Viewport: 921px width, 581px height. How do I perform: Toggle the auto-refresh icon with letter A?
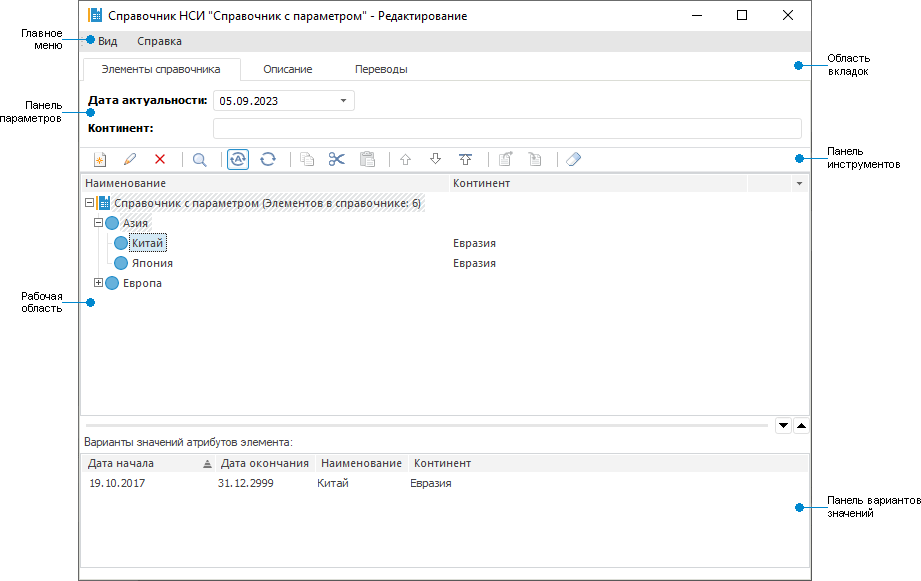click(238, 159)
